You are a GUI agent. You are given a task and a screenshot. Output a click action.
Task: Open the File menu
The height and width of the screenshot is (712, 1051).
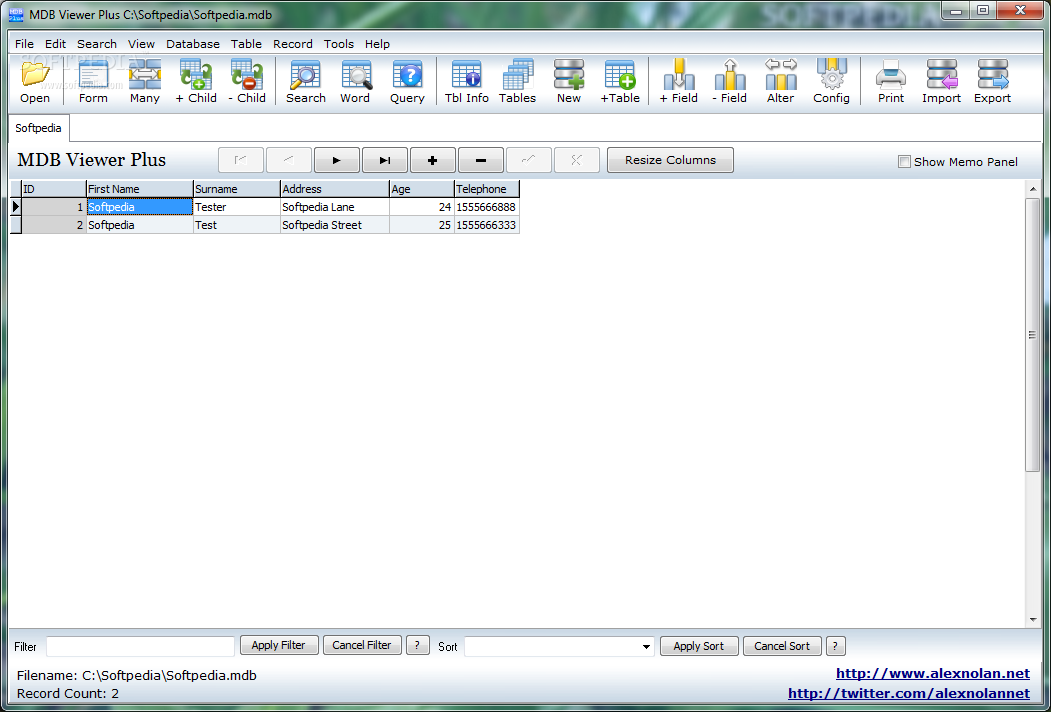(24, 44)
